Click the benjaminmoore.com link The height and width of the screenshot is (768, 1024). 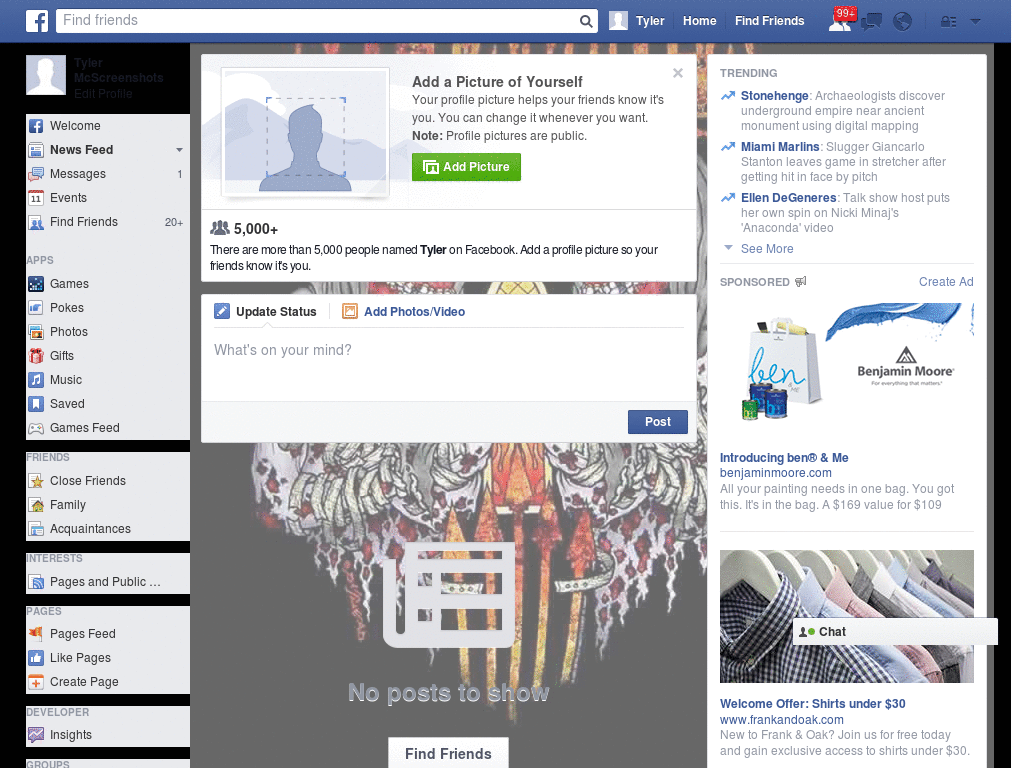click(776, 473)
